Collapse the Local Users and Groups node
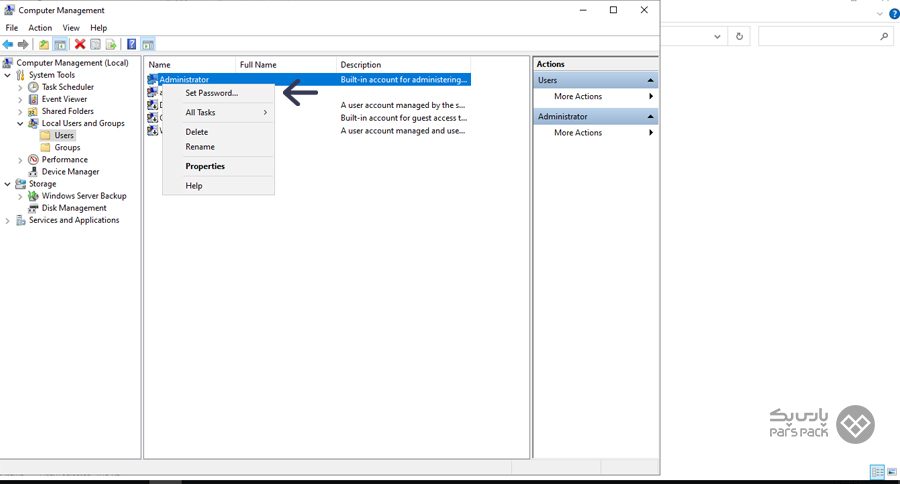Screen dimensions: 900x484 (x=20, y=123)
